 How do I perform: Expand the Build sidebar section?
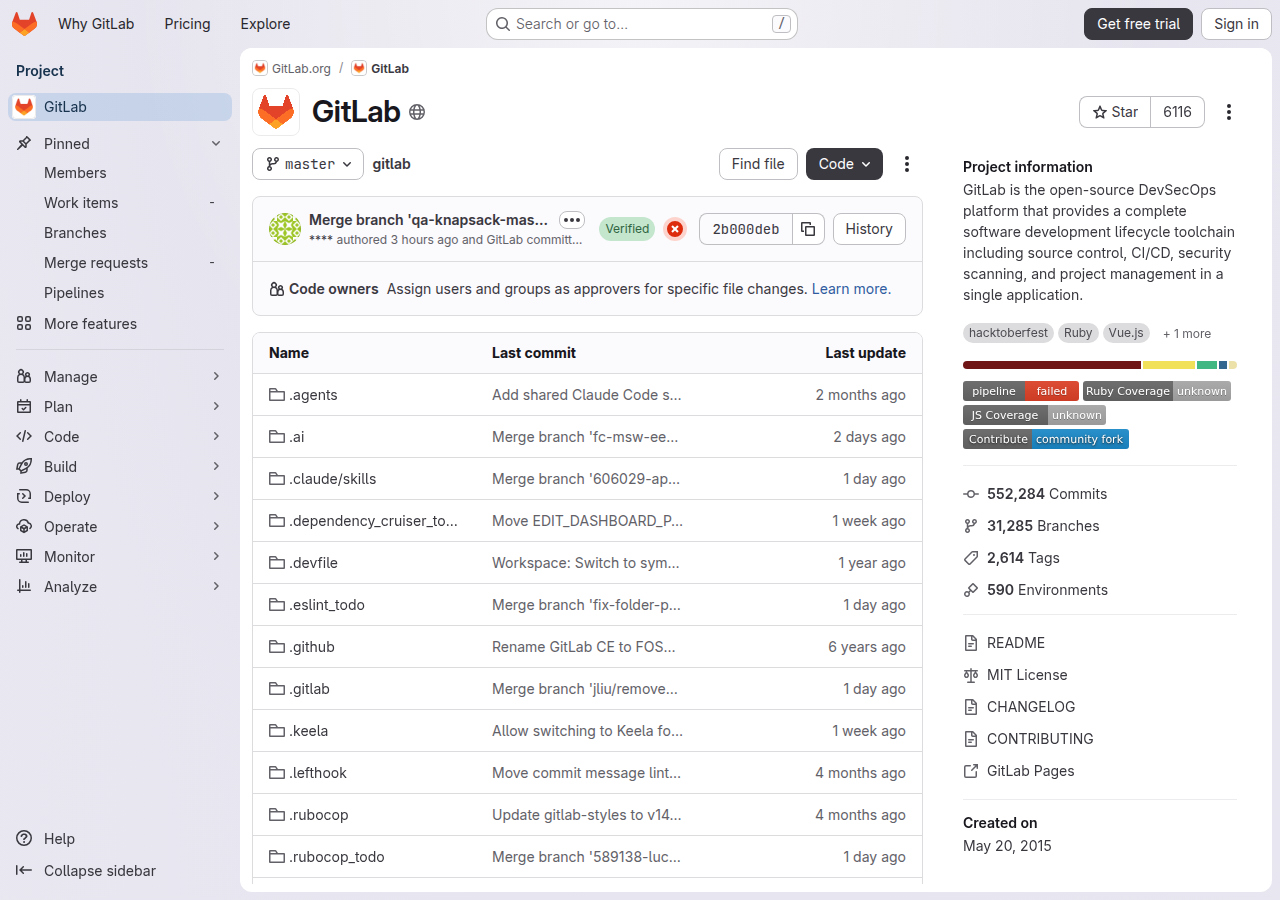[x=120, y=467]
